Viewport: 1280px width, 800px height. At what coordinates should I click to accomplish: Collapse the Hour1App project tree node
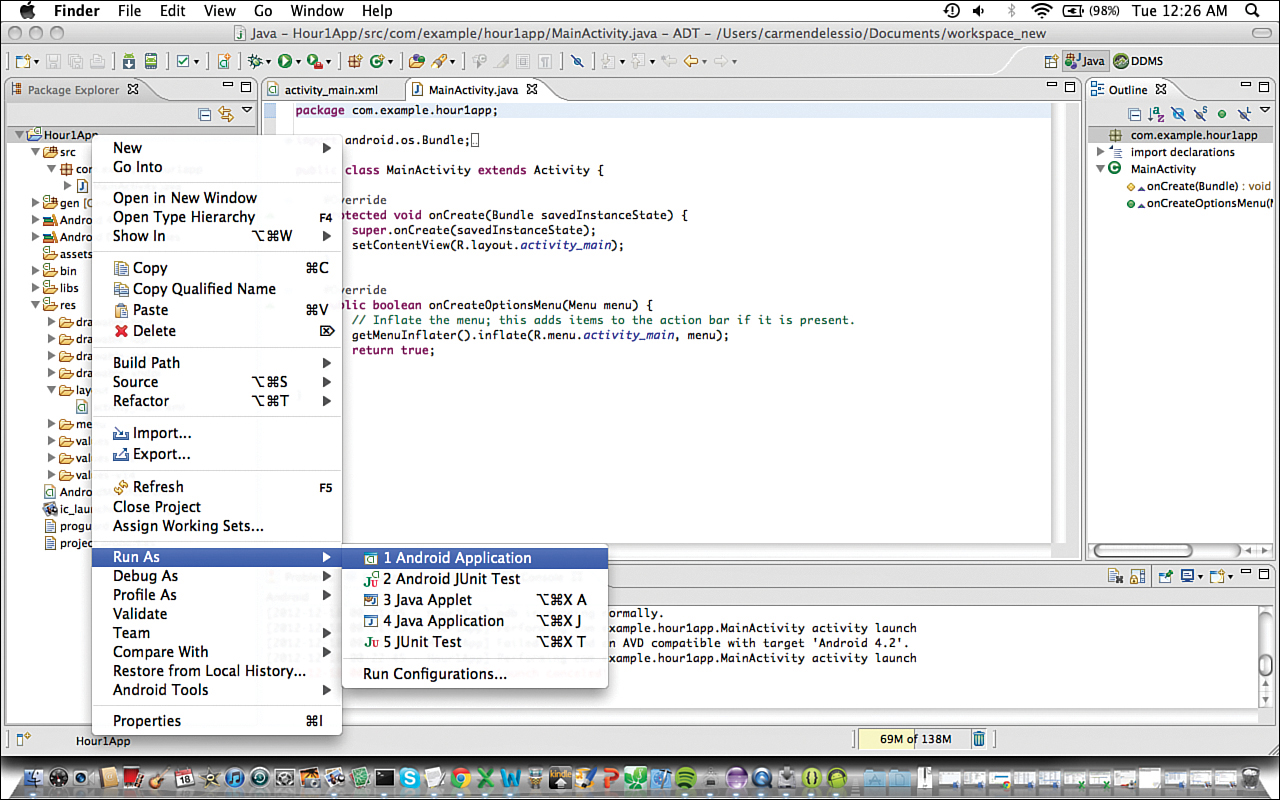click(19, 135)
